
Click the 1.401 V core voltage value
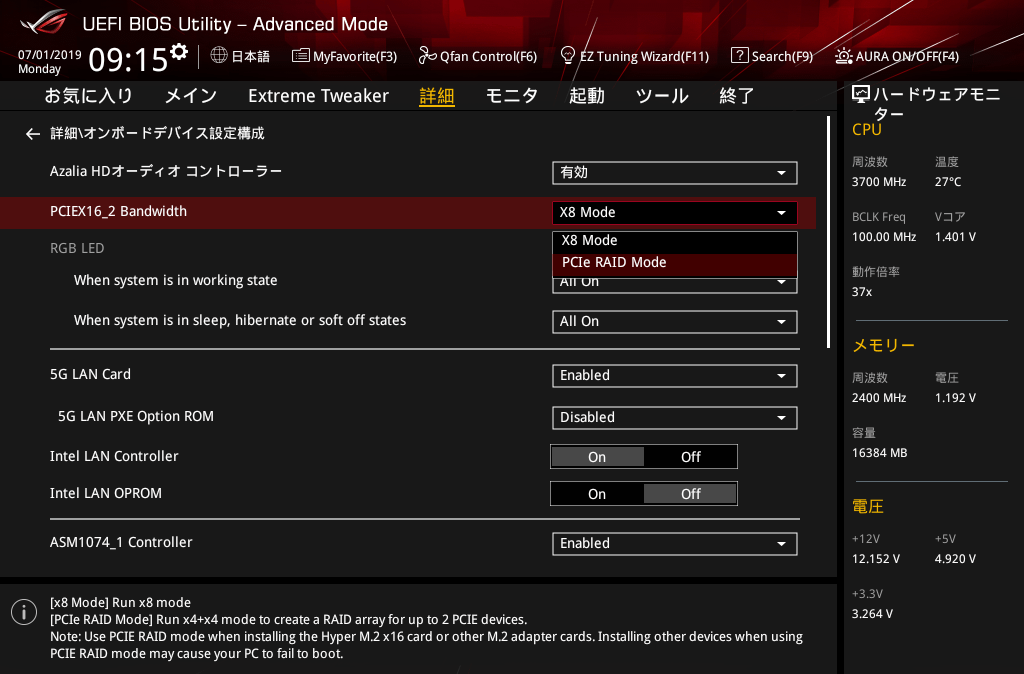click(955, 237)
